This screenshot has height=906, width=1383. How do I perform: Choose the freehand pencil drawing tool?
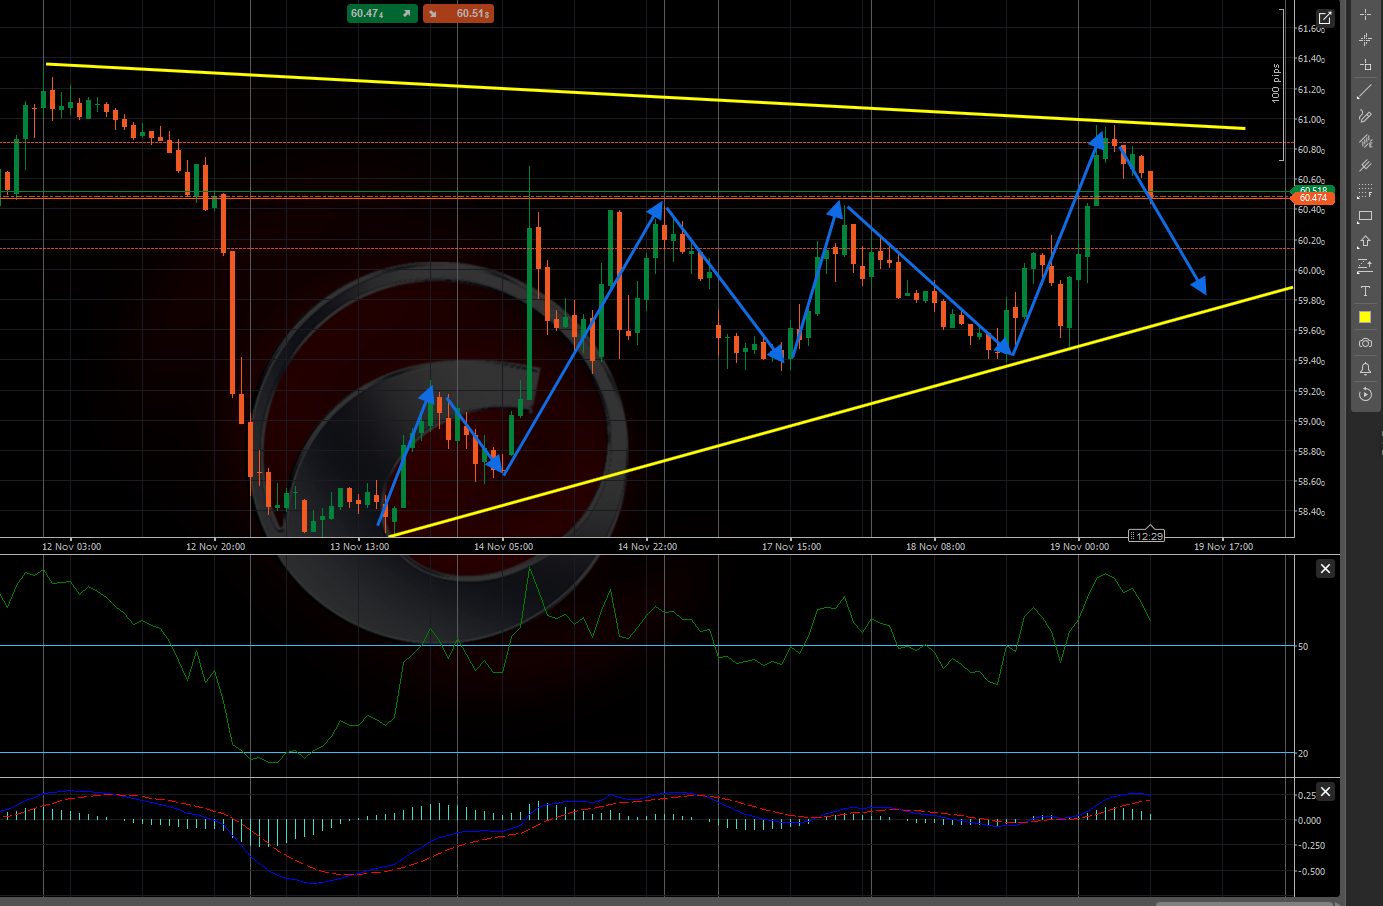[1365, 116]
